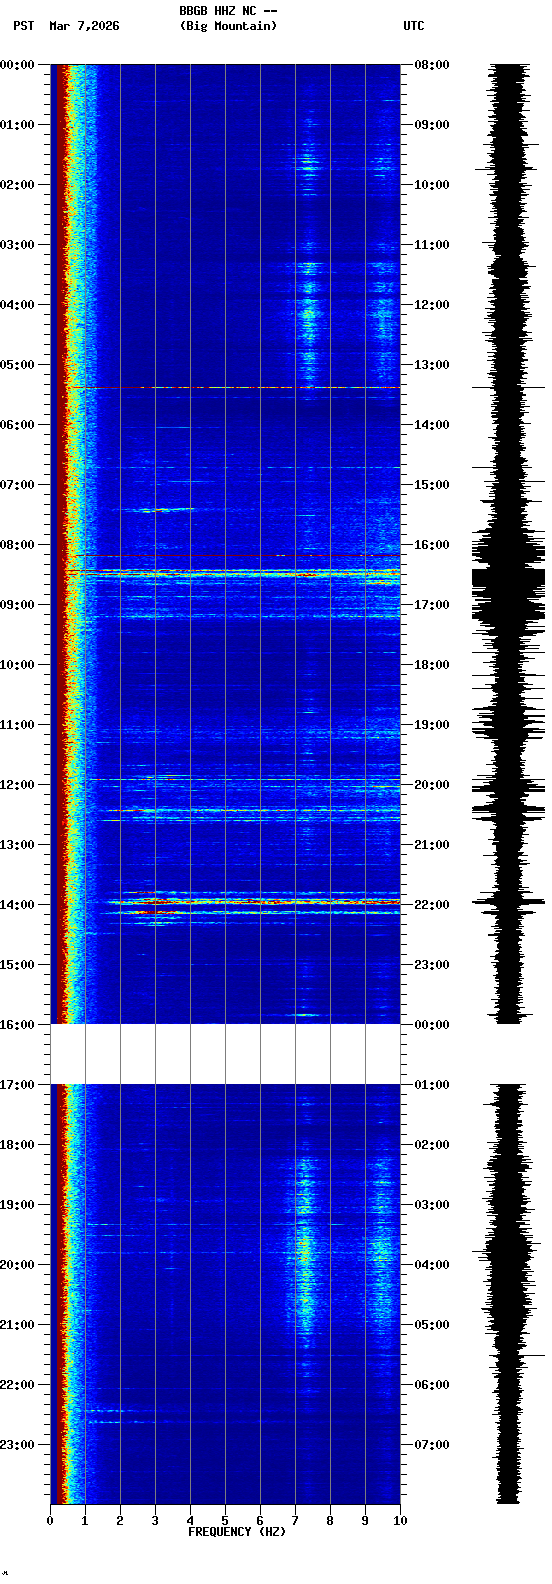Screen dimensions: 552x1584
Task: Click the 12:00 UTC label on right axis
Action: pos(432,305)
